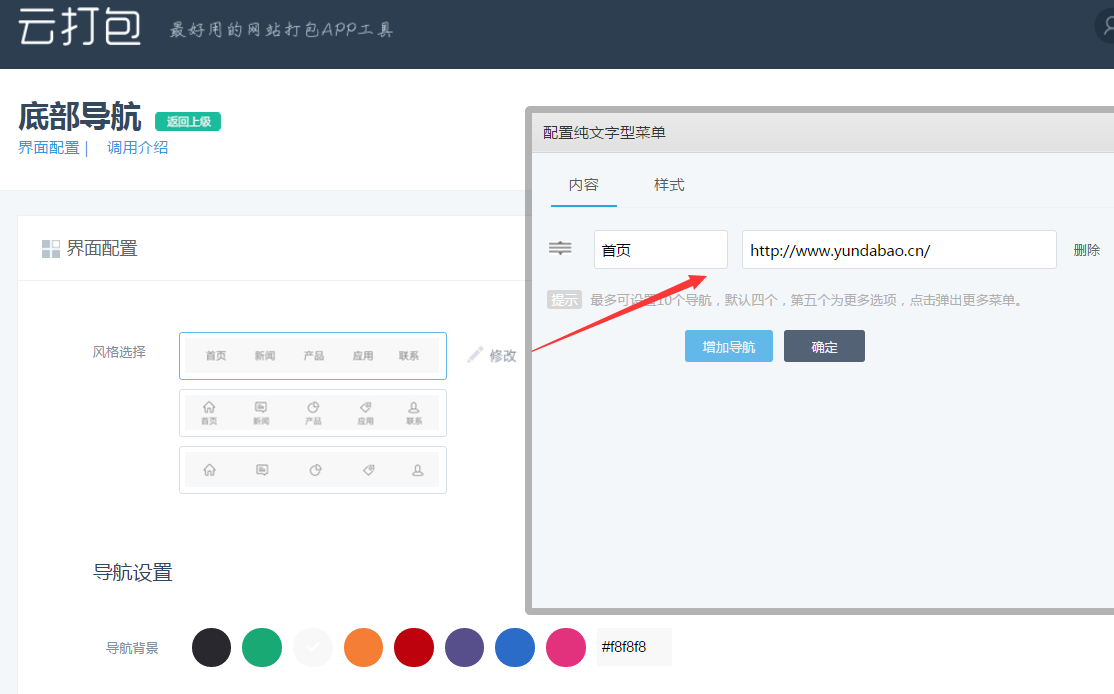Select the text-only navigation style
Screen dimensions: 1114x694
click(x=312, y=356)
